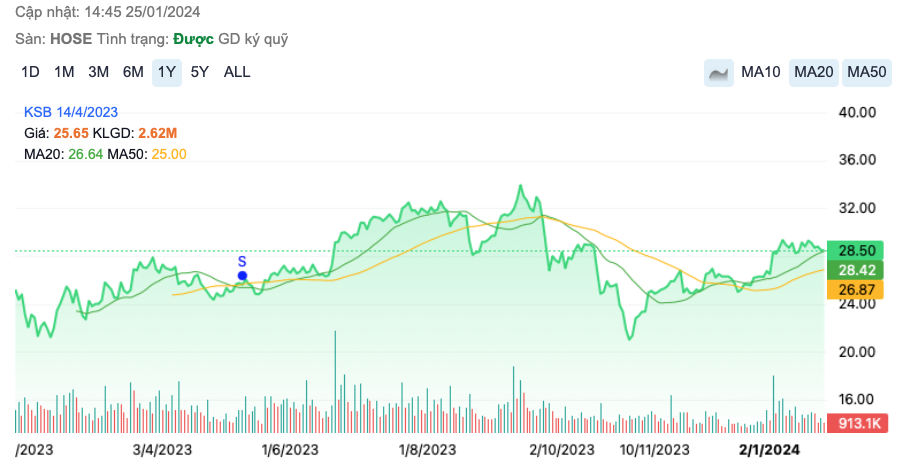Screen dimensions: 898x464
Task: Click the yellow 26.87 MA50 value tag
Action: 859,289
